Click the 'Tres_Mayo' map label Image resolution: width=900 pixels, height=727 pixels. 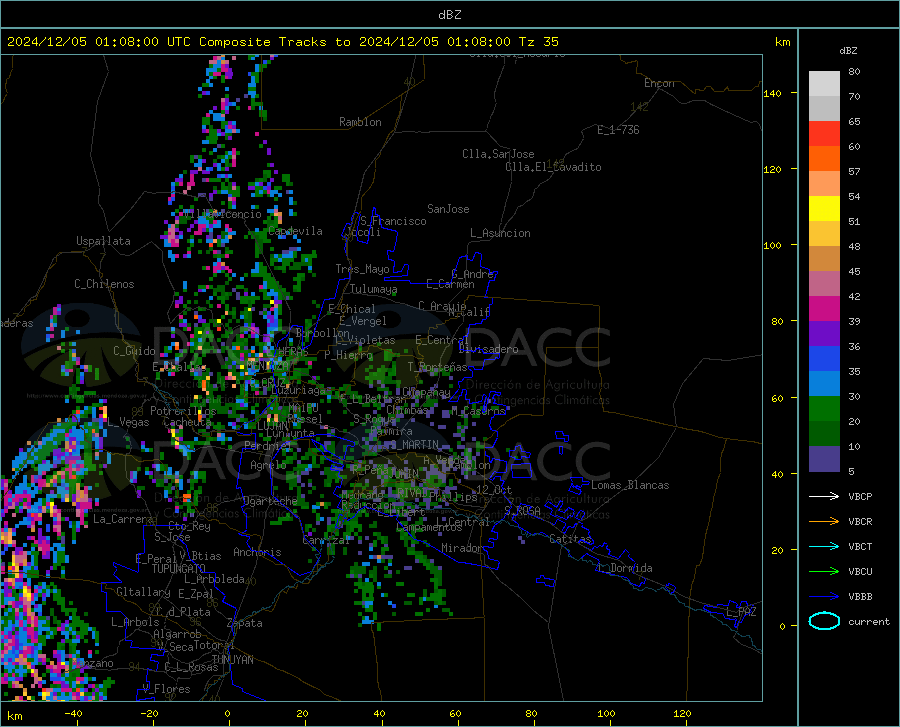pos(362,269)
